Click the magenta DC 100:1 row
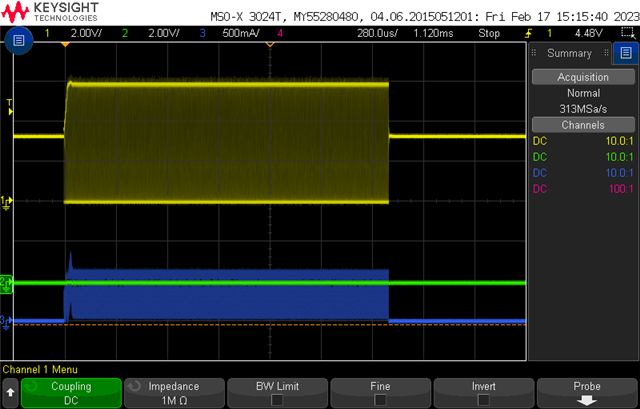Viewport: 640px width, 409px height. coord(583,189)
